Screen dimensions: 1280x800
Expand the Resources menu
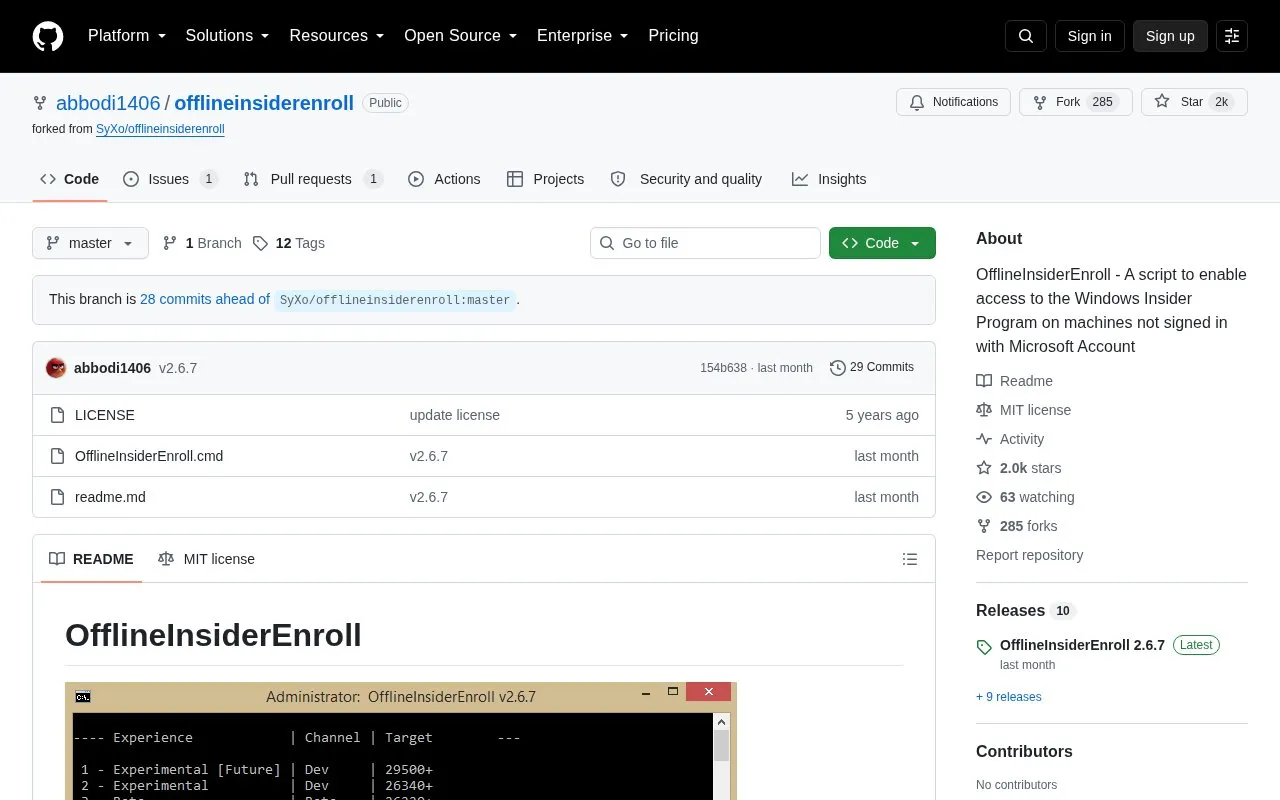[337, 36]
